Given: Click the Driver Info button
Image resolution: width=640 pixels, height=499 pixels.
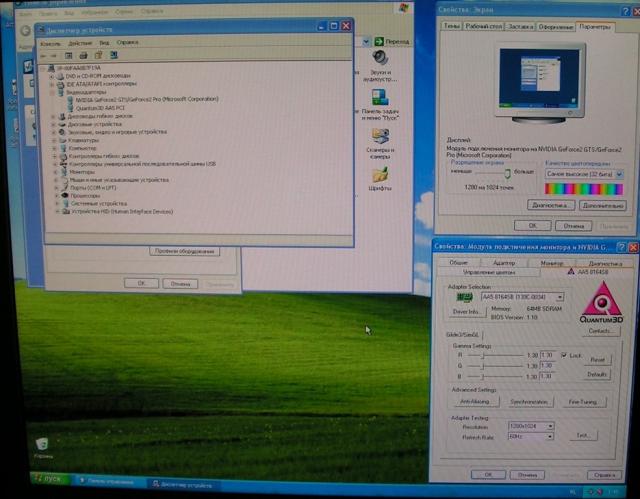Looking at the screenshot, I should 466,312.
